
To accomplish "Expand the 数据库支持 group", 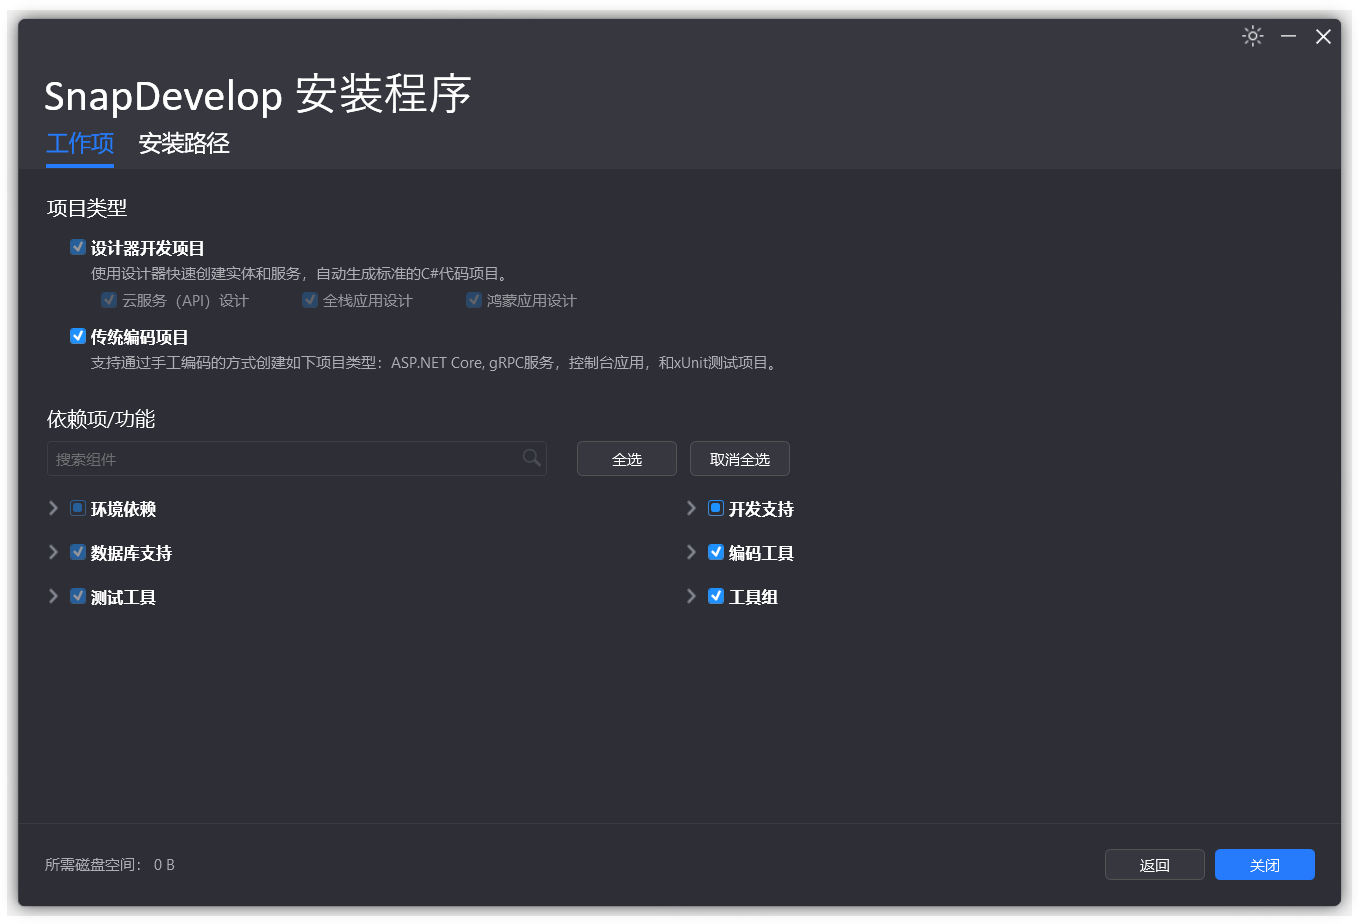I will [x=54, y=552].
